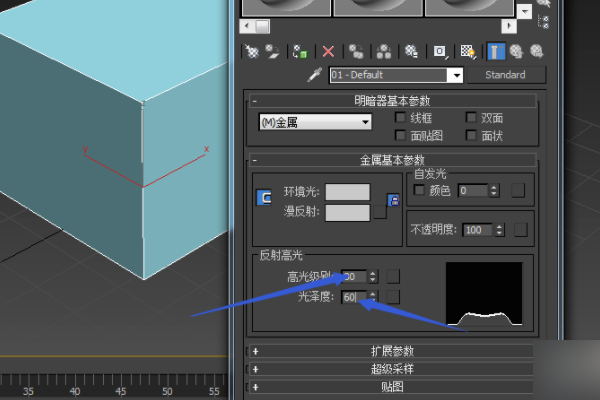This screenshot has width=600, height=400.
Task: Click the 光泽度 spinner arrows
Action: [x=373, y=297]
